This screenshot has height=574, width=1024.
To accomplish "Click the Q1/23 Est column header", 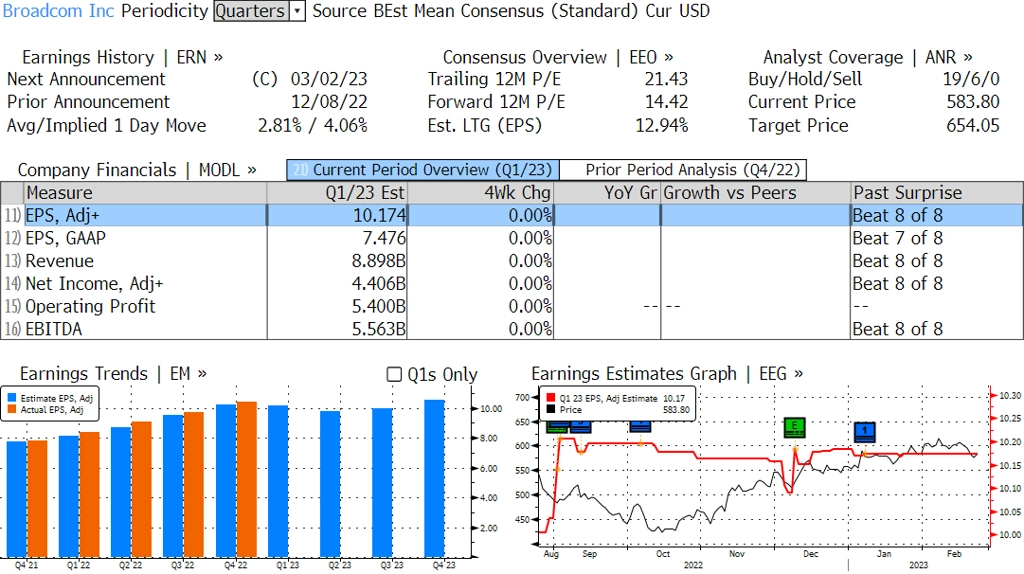I will click(x=336, y=193).
